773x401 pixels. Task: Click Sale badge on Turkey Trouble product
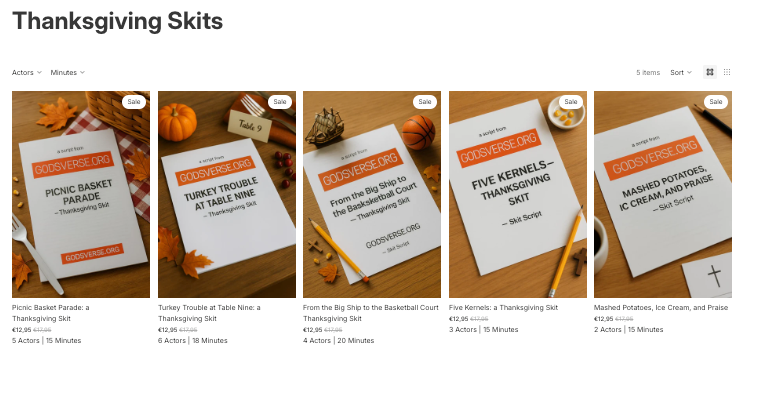[x=280, y=102]
